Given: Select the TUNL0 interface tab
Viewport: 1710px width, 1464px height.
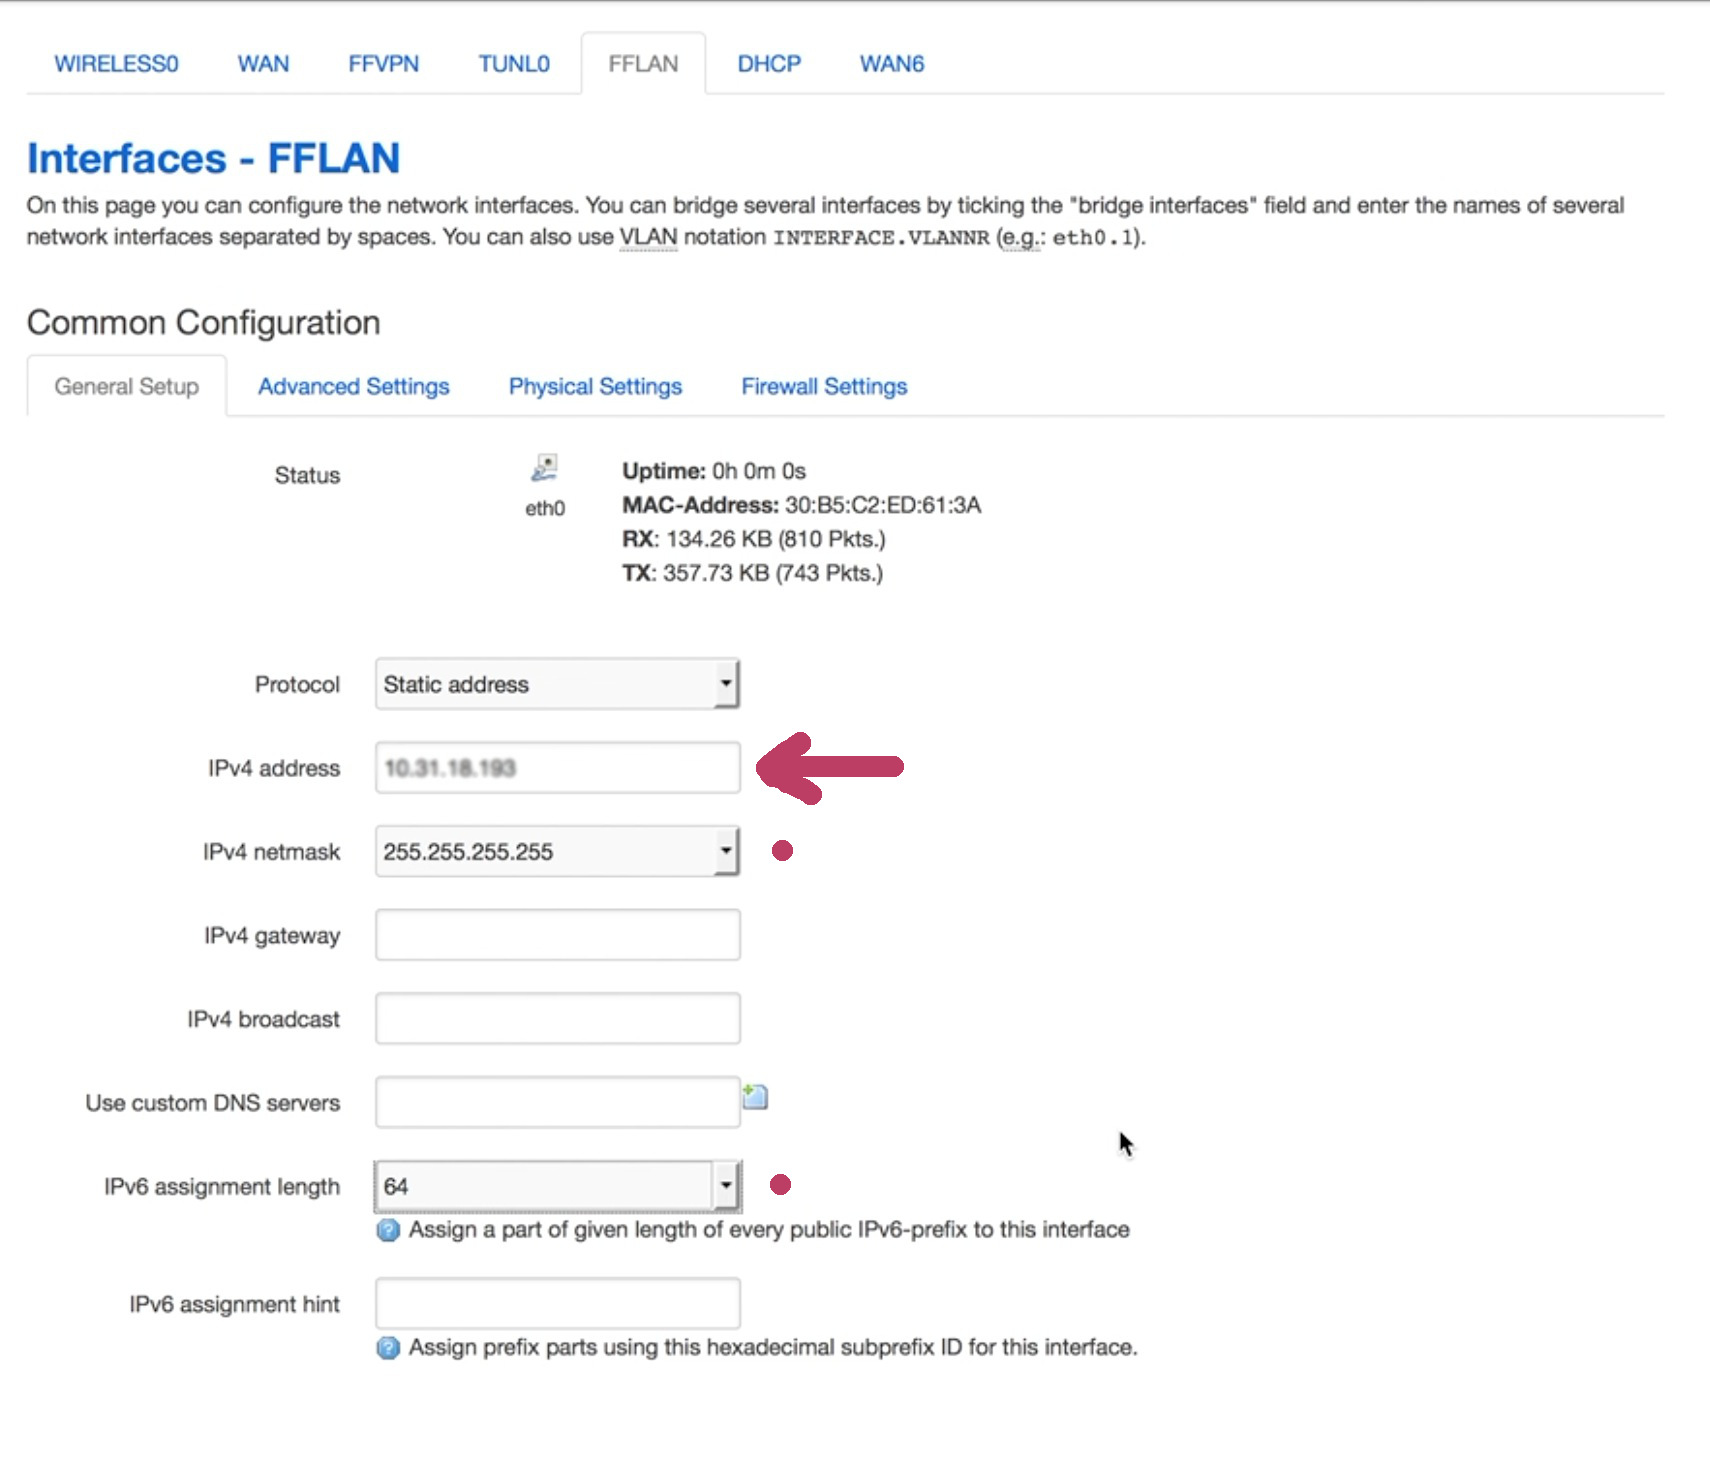Looking at the screenshot, I should point(514,64).
